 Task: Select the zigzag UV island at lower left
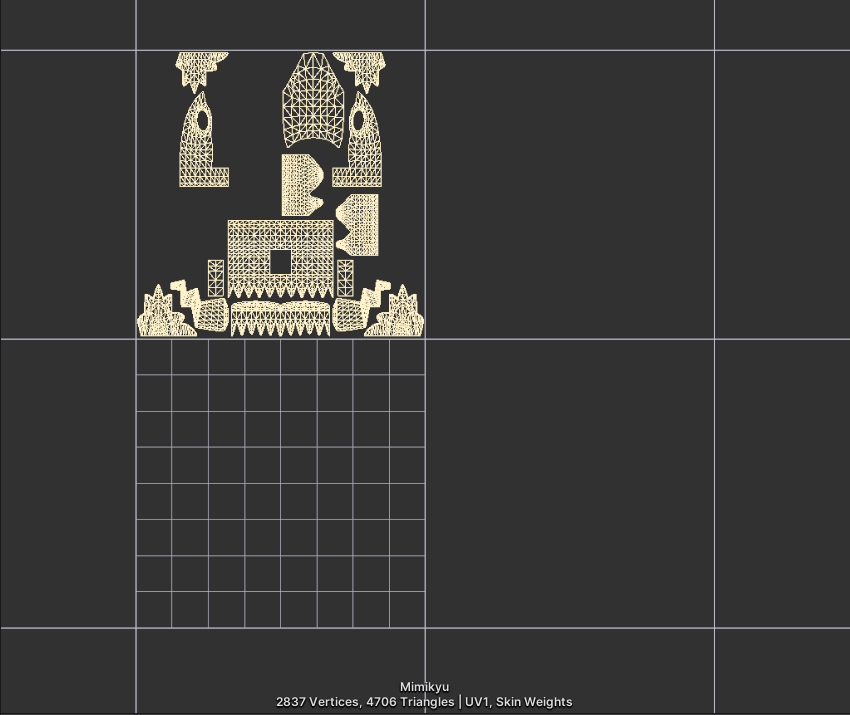click(x=186, y=294)
